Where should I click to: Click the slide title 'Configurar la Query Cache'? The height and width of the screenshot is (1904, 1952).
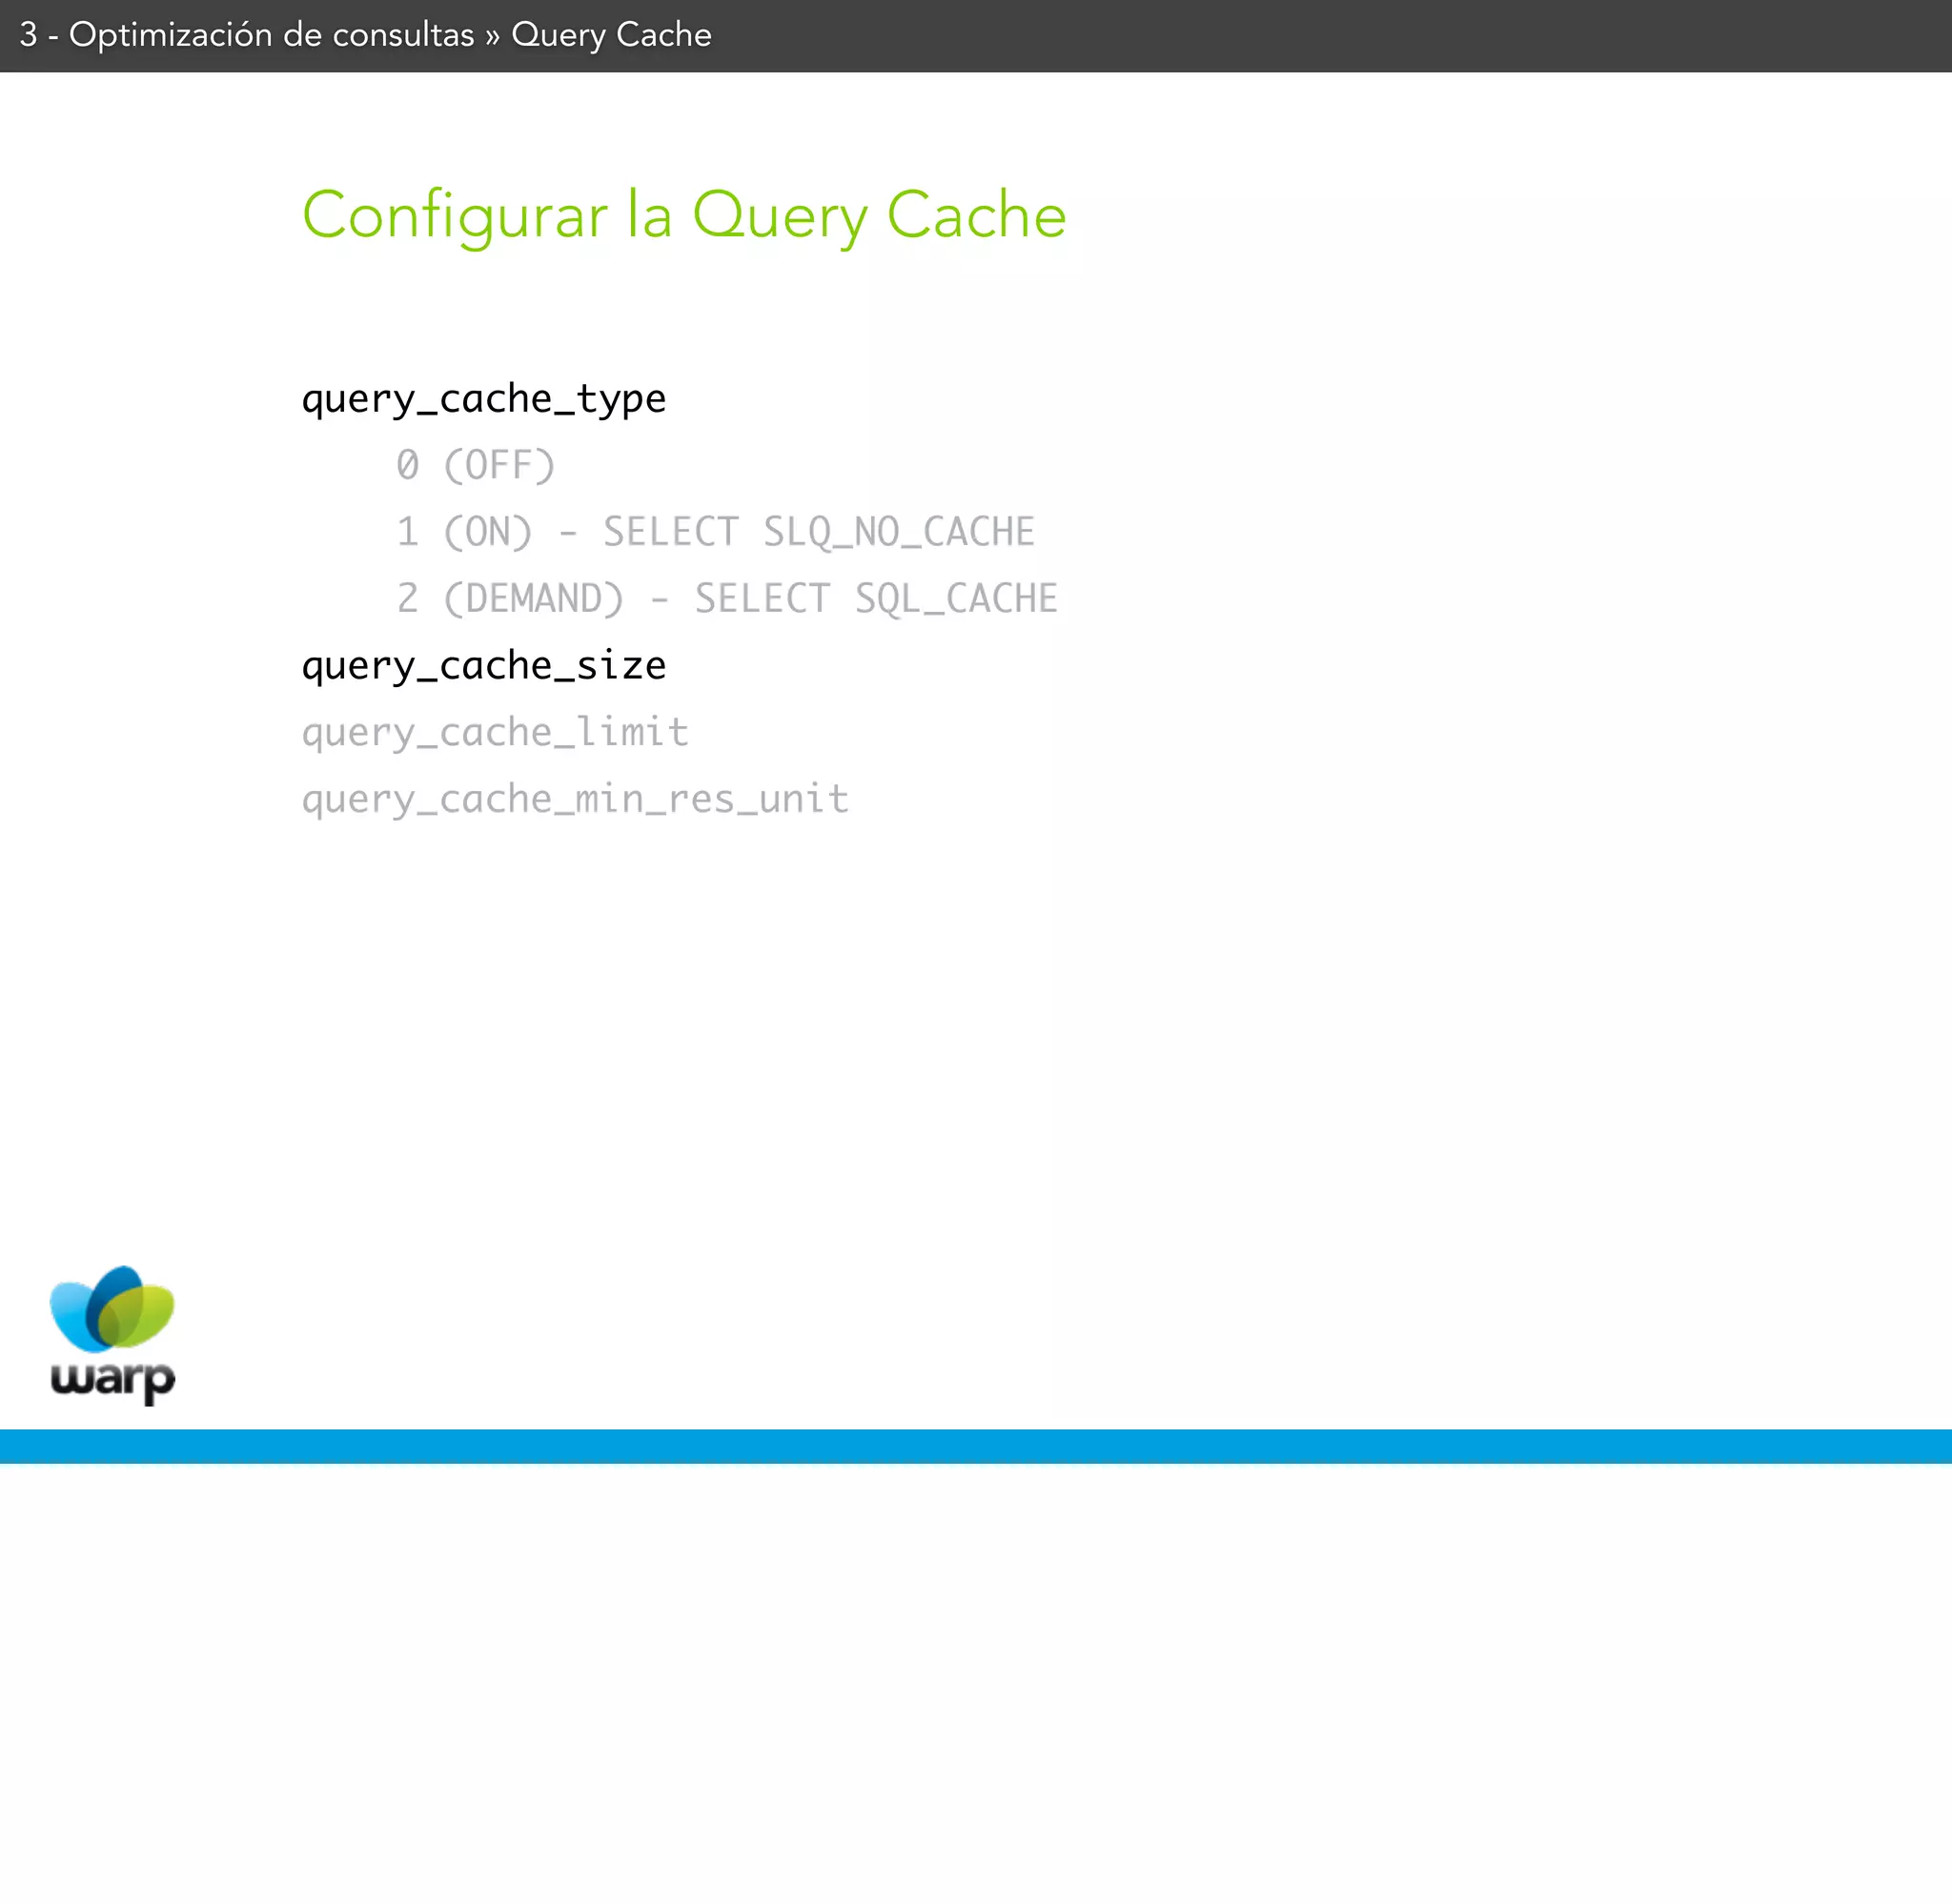click(x=684, y=216)
